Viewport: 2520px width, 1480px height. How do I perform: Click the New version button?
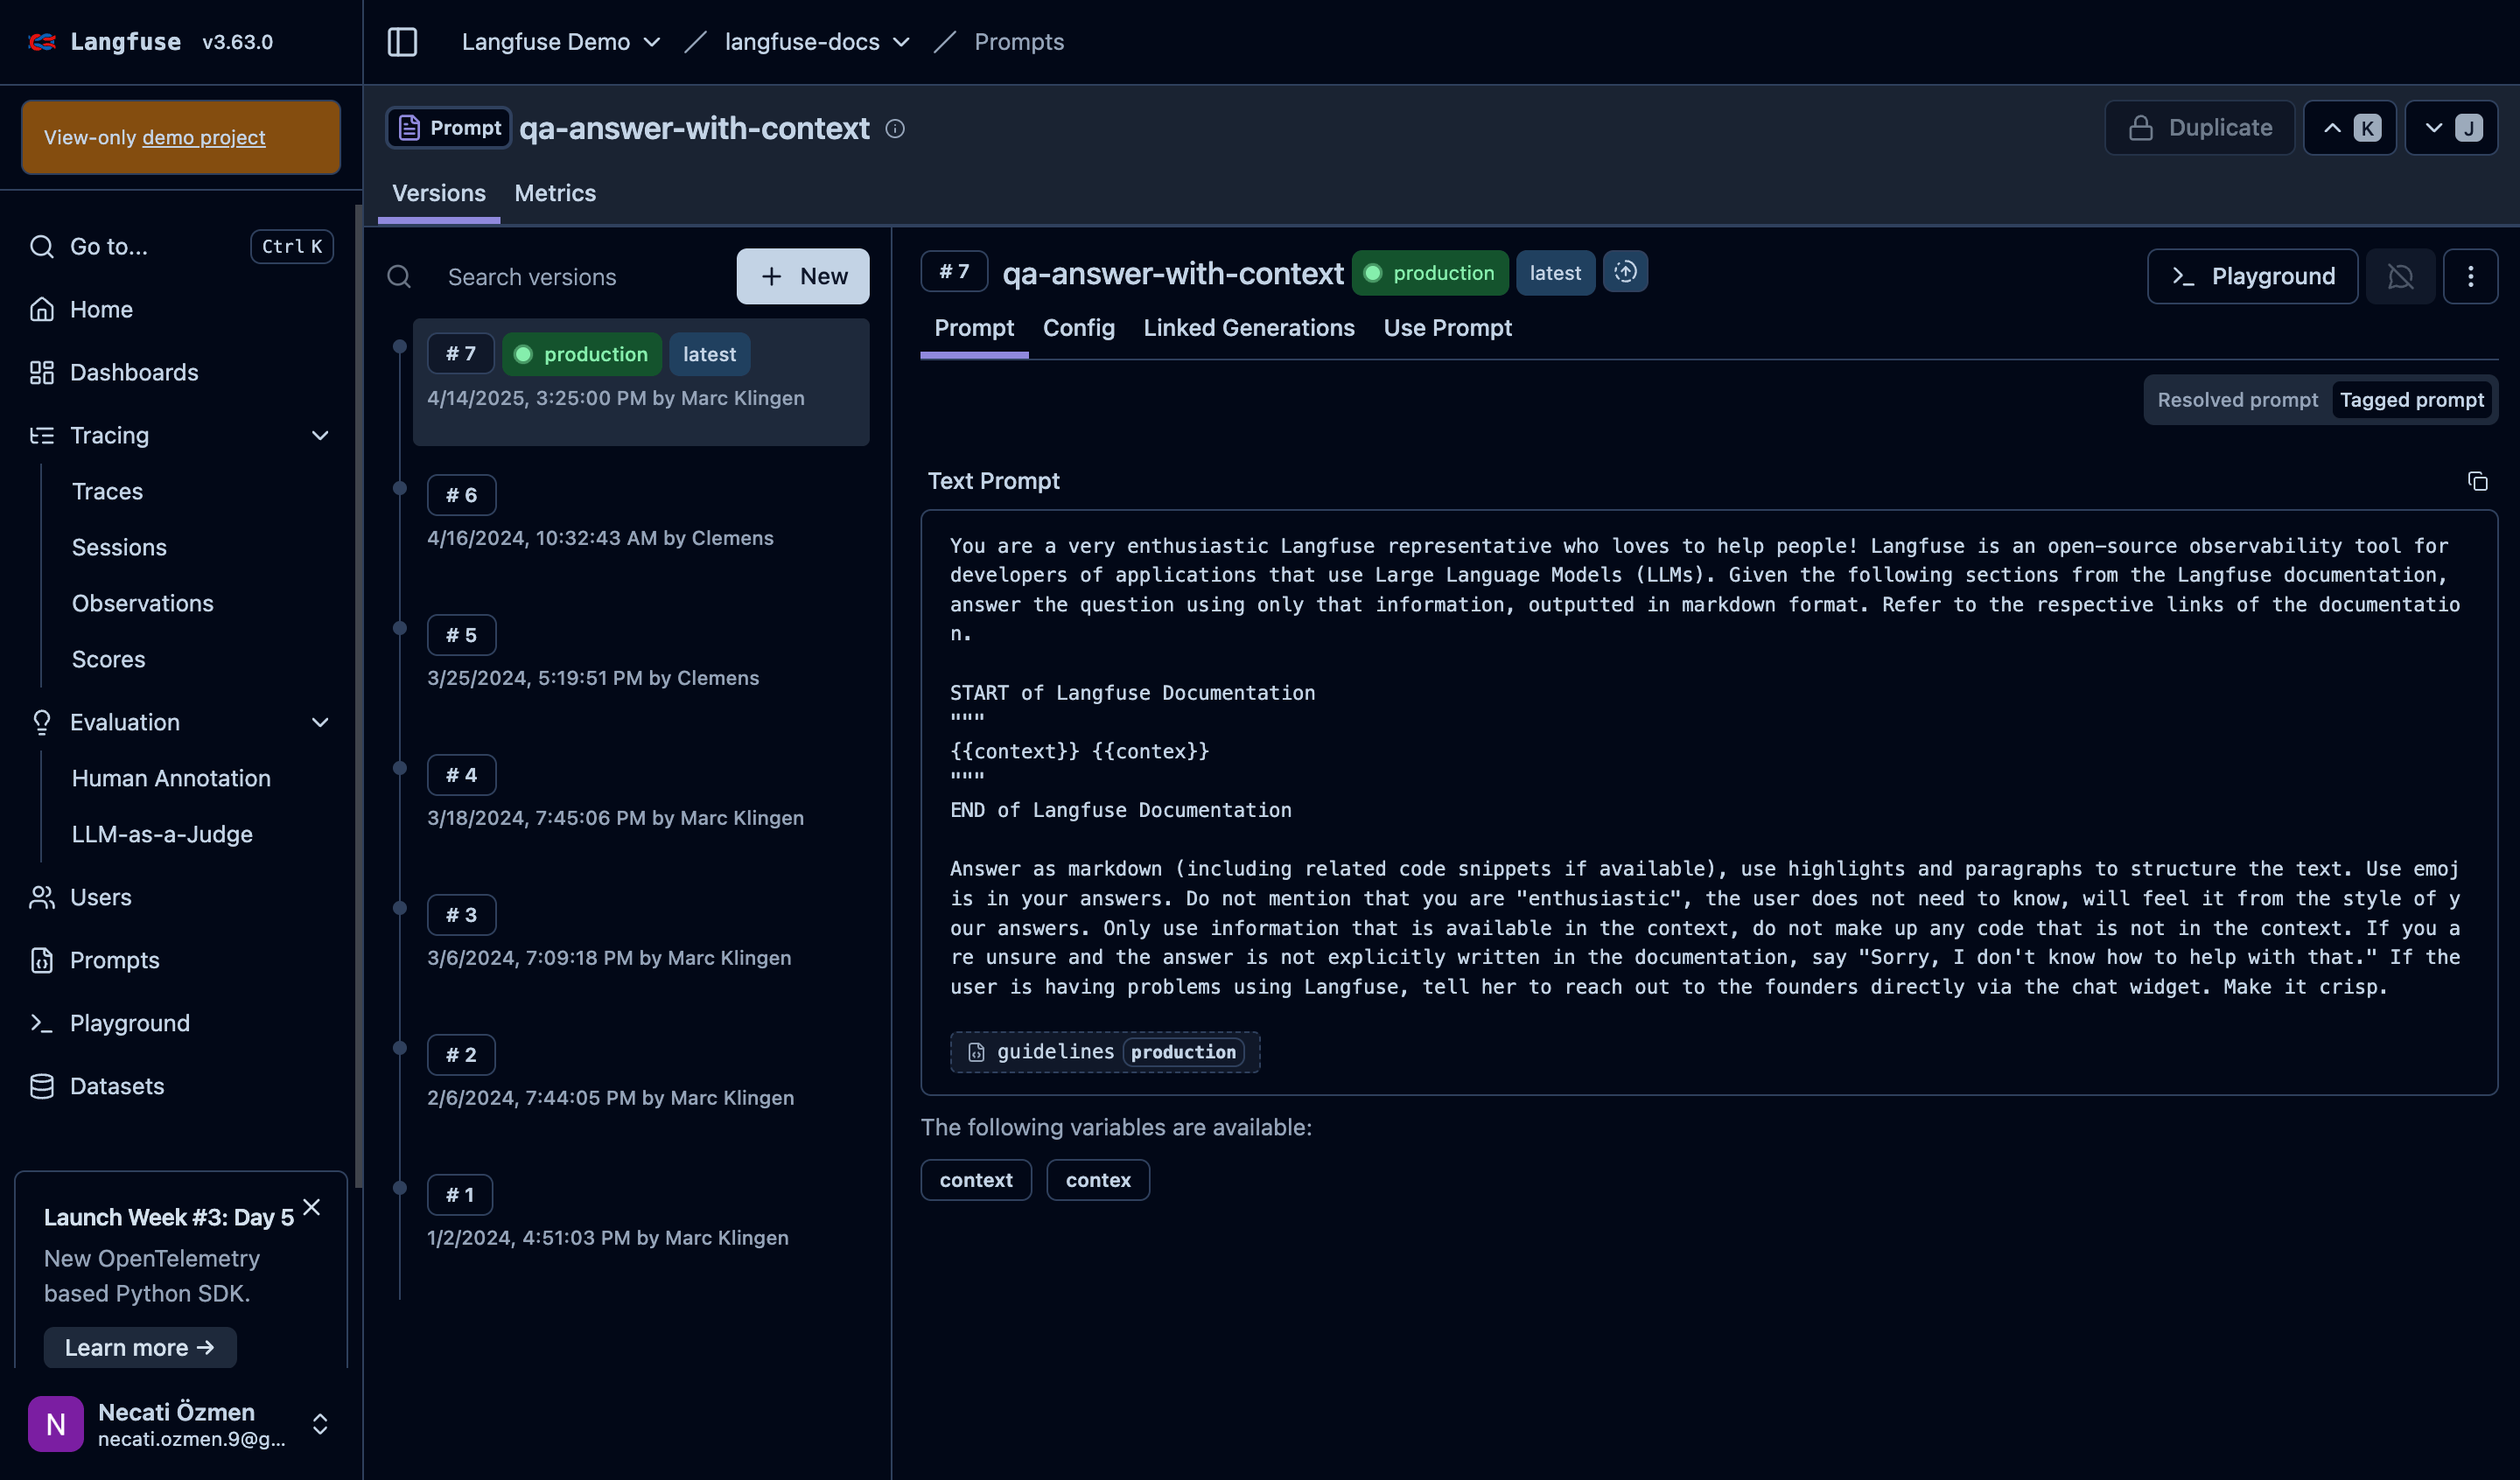point(802,277)
